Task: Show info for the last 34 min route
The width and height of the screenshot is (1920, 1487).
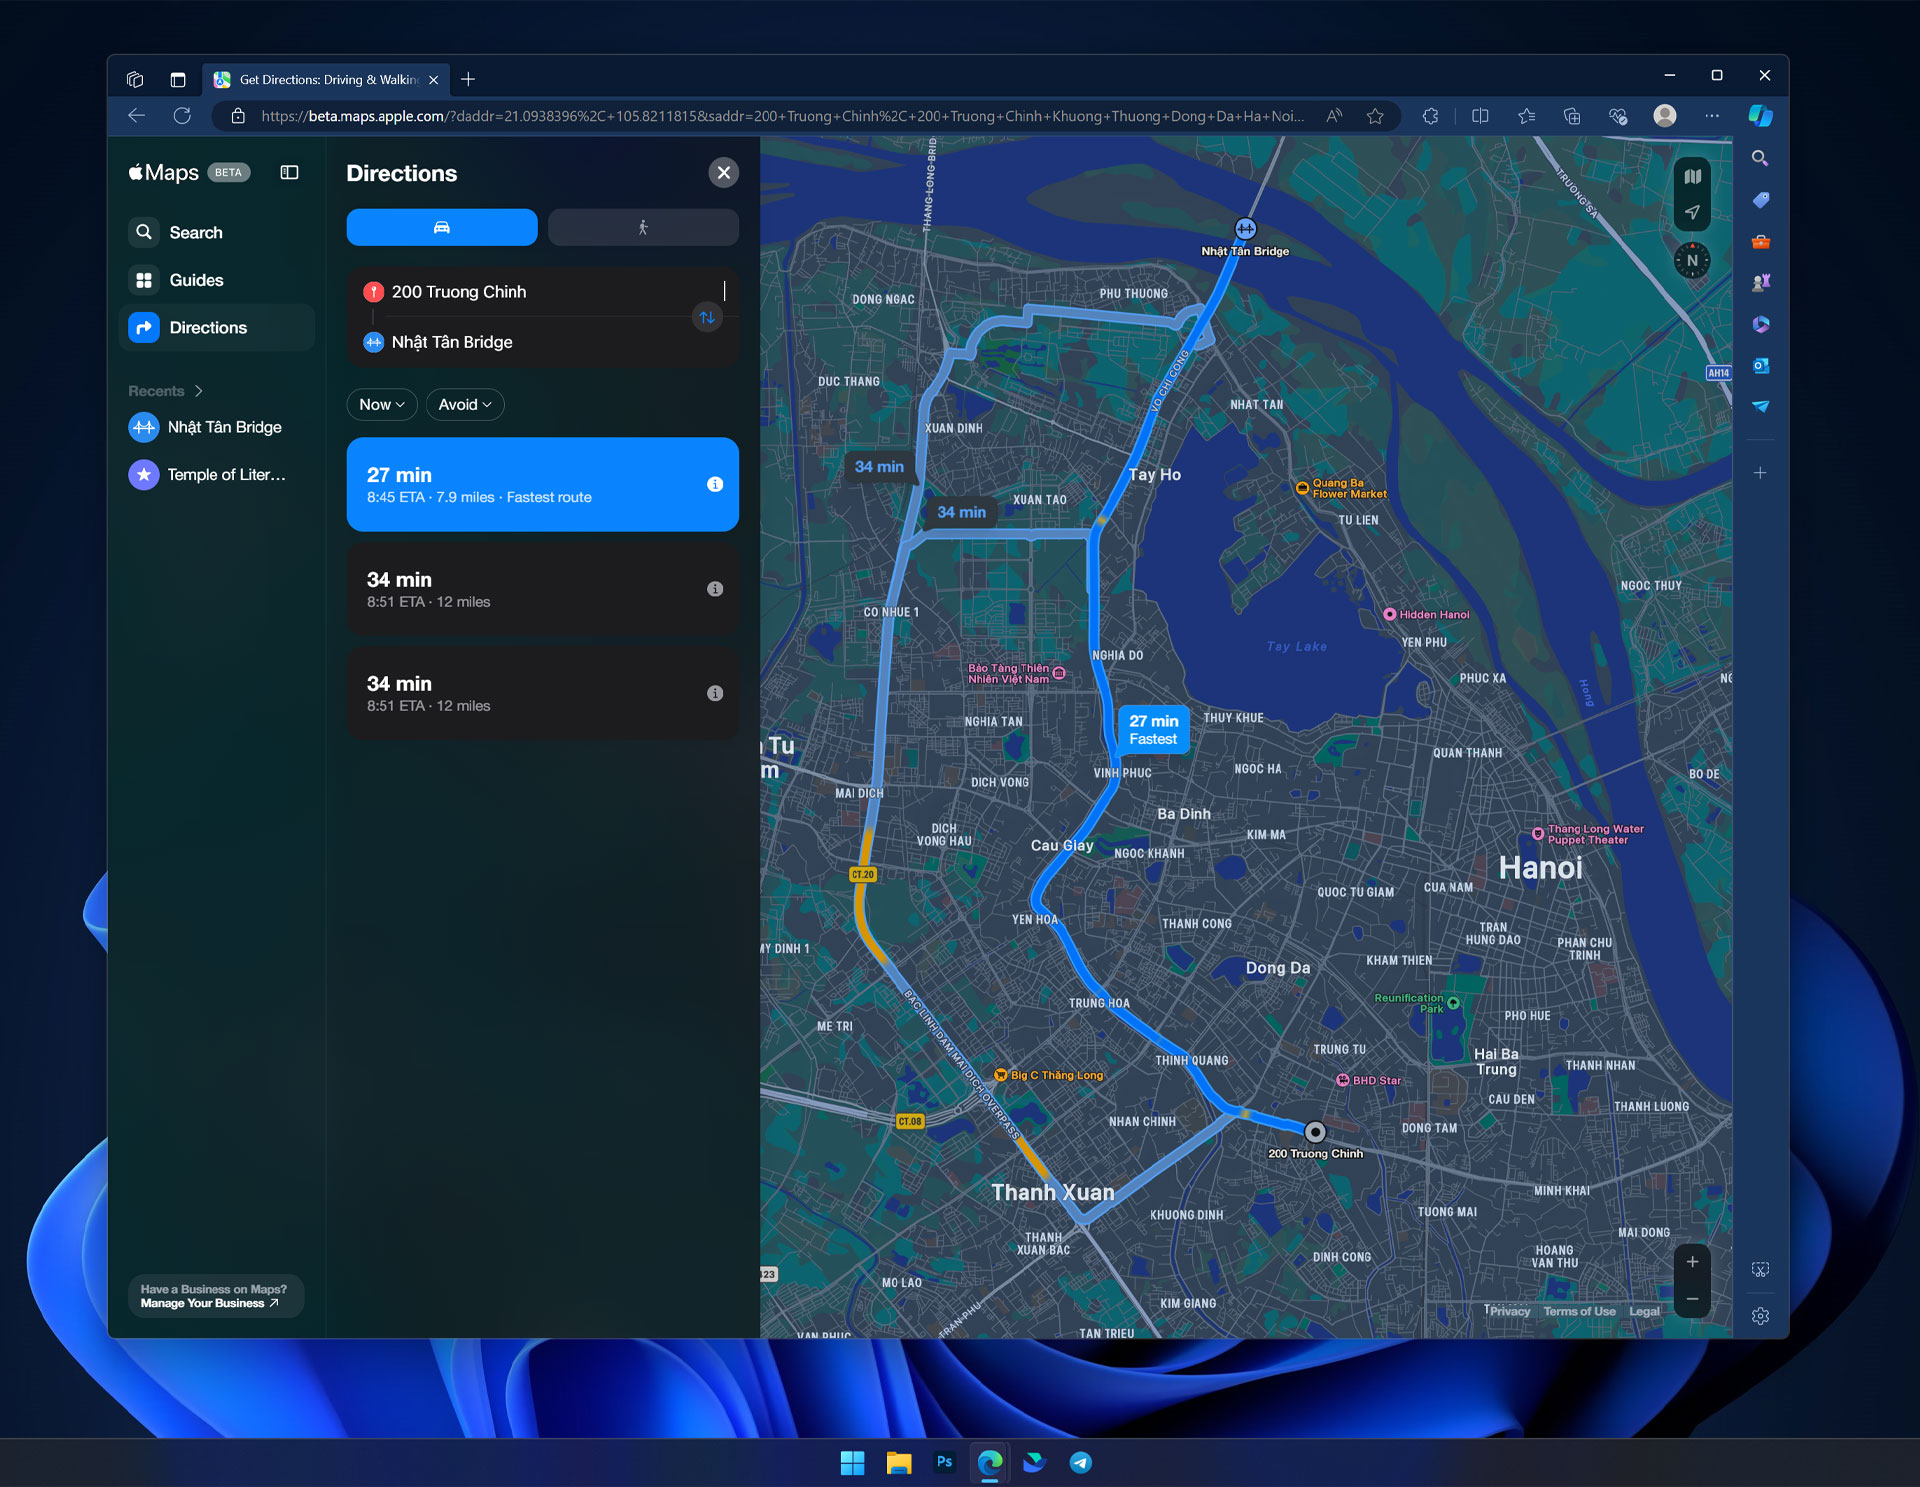Action: pos(715,693)
